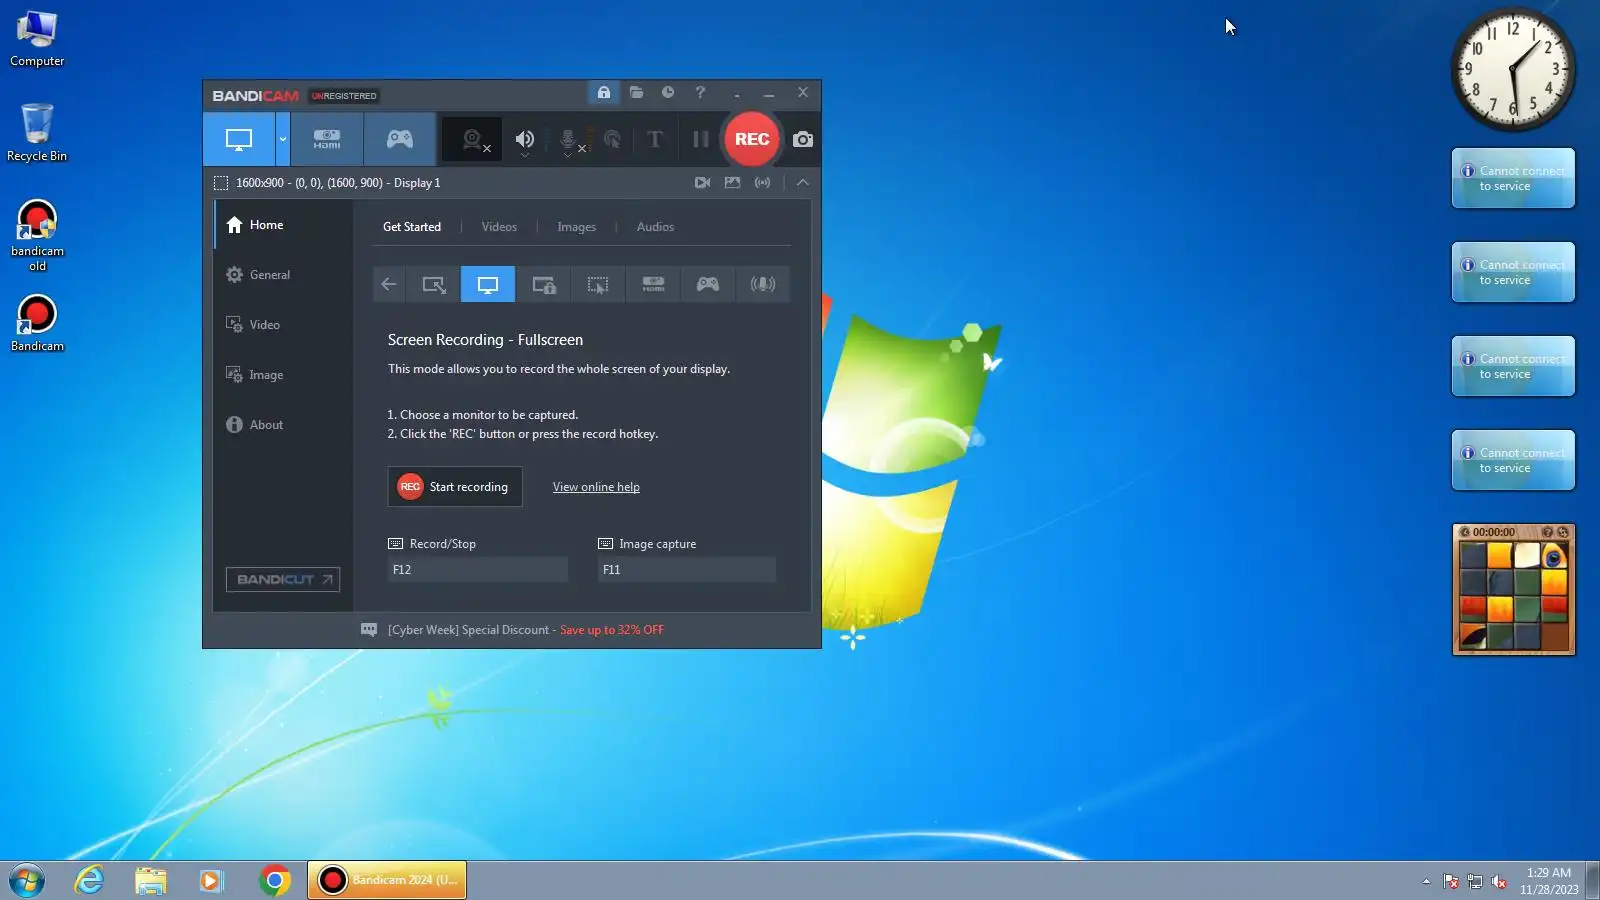This screenshot has height=900, width=1600.
Task: Open the output folder icon
Action: pos(636,92)
